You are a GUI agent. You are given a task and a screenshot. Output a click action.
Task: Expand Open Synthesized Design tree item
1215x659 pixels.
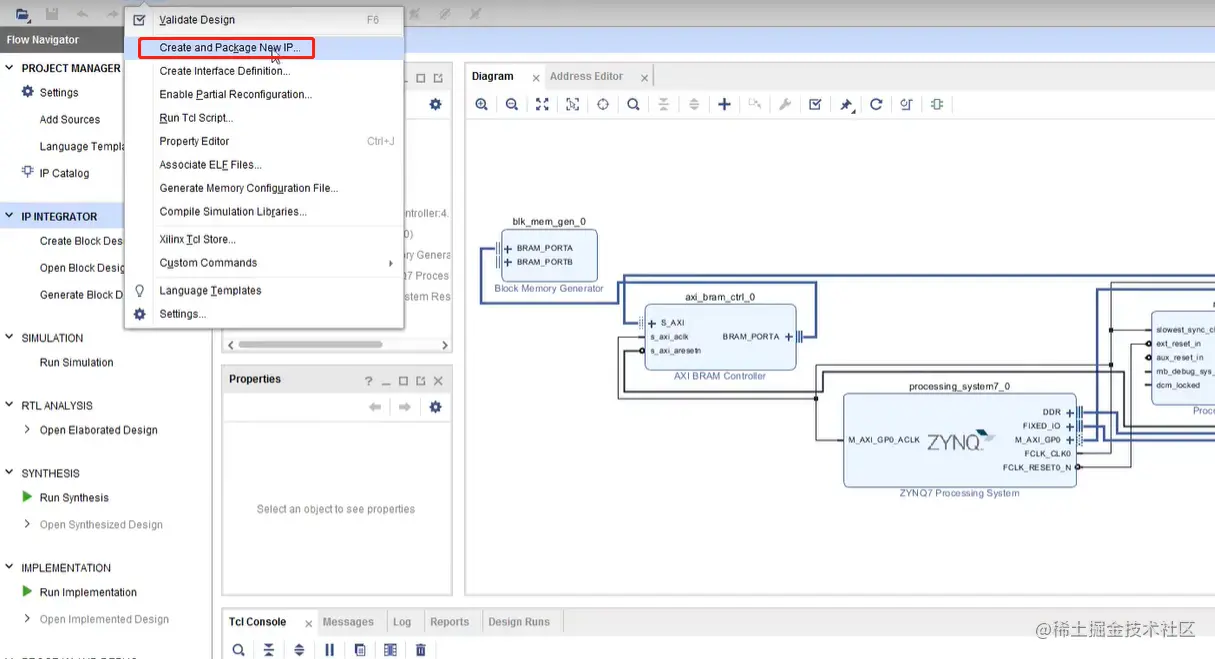[27, 524]
